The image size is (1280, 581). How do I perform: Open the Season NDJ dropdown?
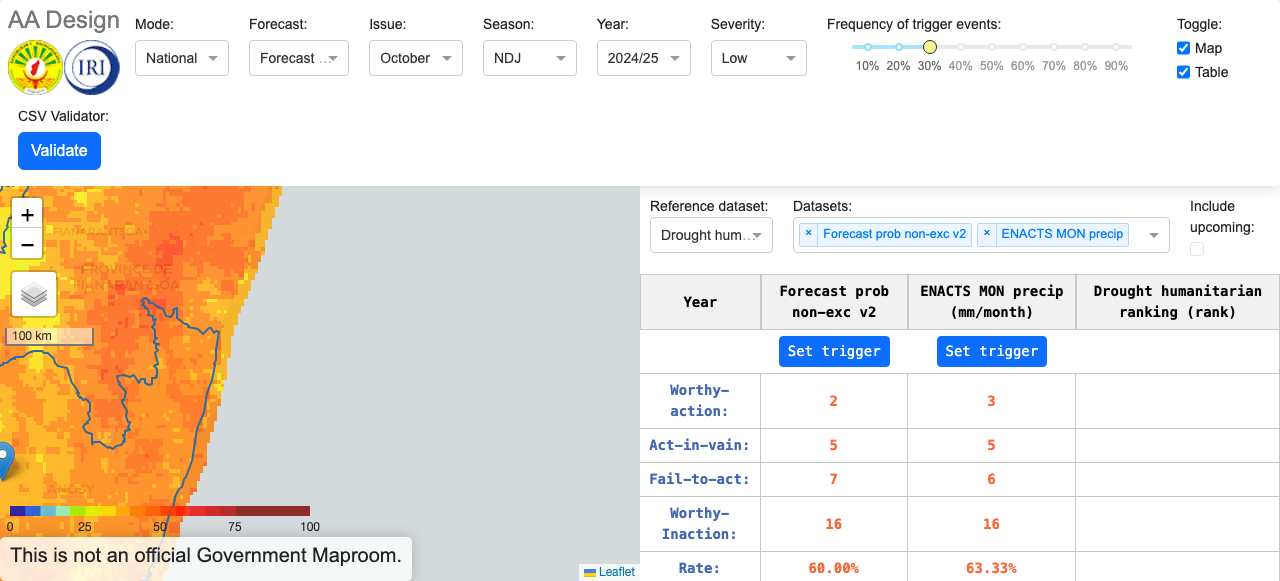click(x=529, y=58)
